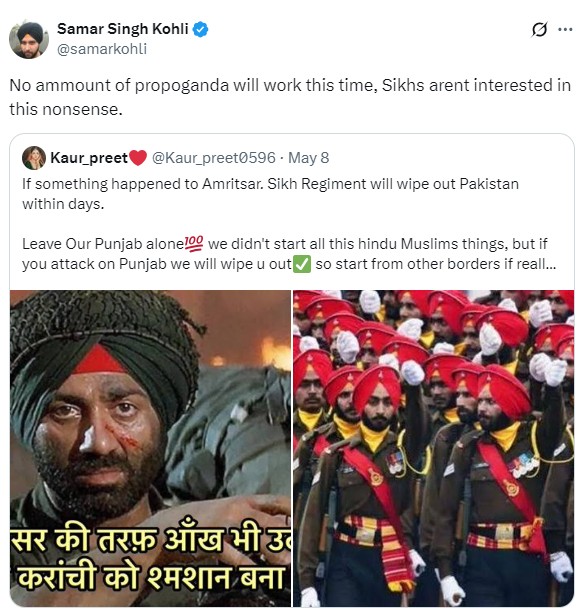Visit the @samarkohli handle

point(102,49)
